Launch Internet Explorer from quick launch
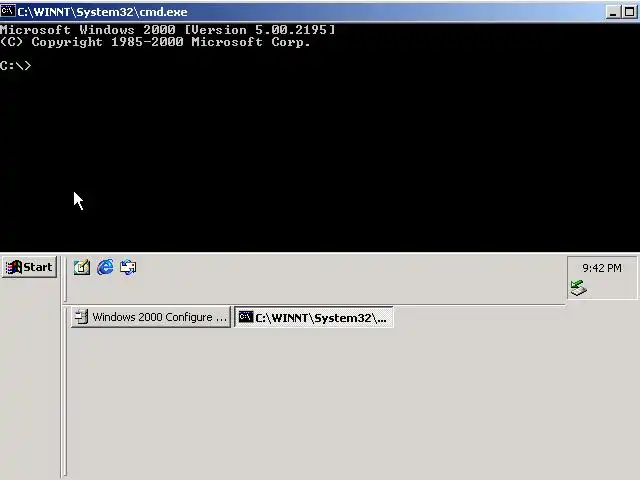 click(105, 267)
